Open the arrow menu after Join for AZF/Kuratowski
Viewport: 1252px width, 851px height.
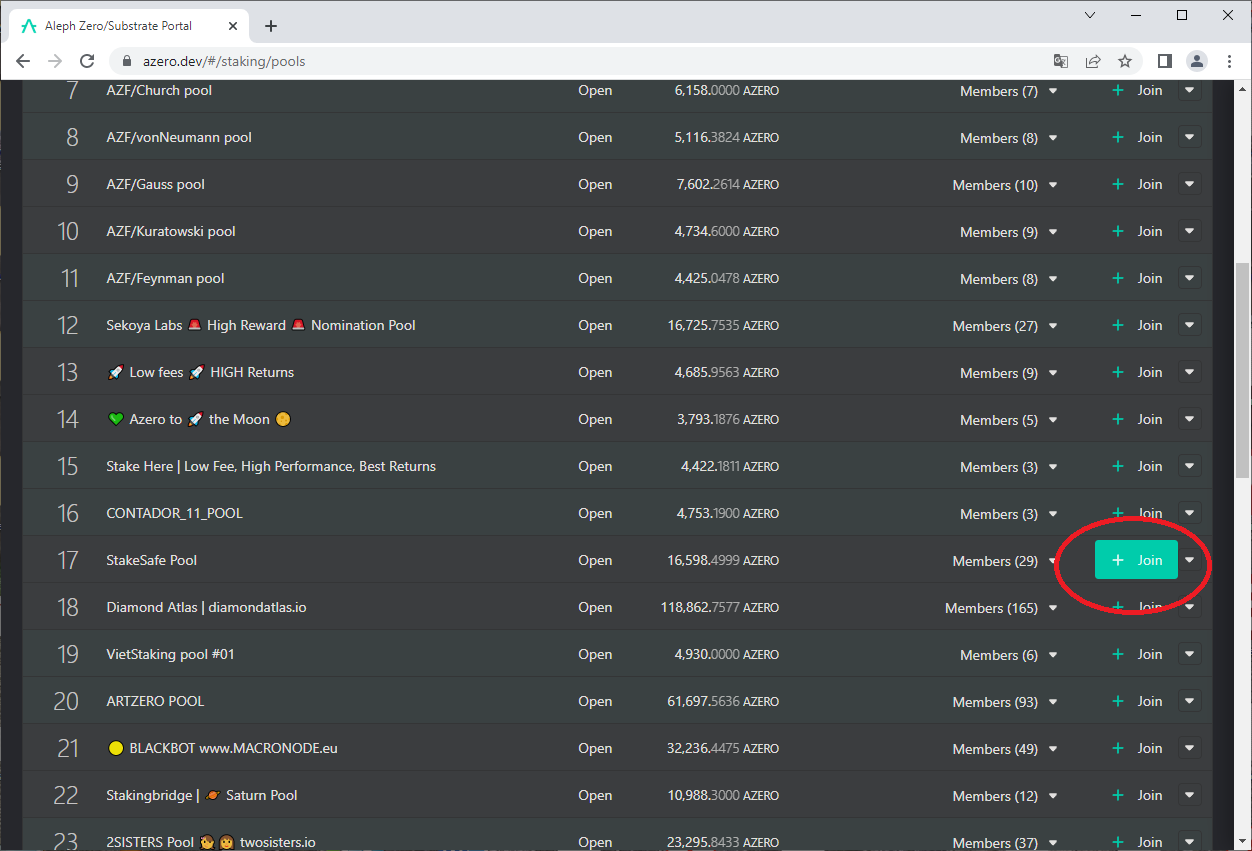click(1190, 231)
